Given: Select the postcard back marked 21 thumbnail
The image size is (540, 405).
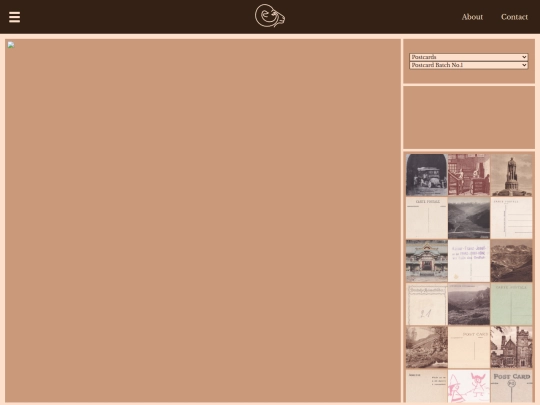Looking at the screenshot, I should tap(426, 304).
